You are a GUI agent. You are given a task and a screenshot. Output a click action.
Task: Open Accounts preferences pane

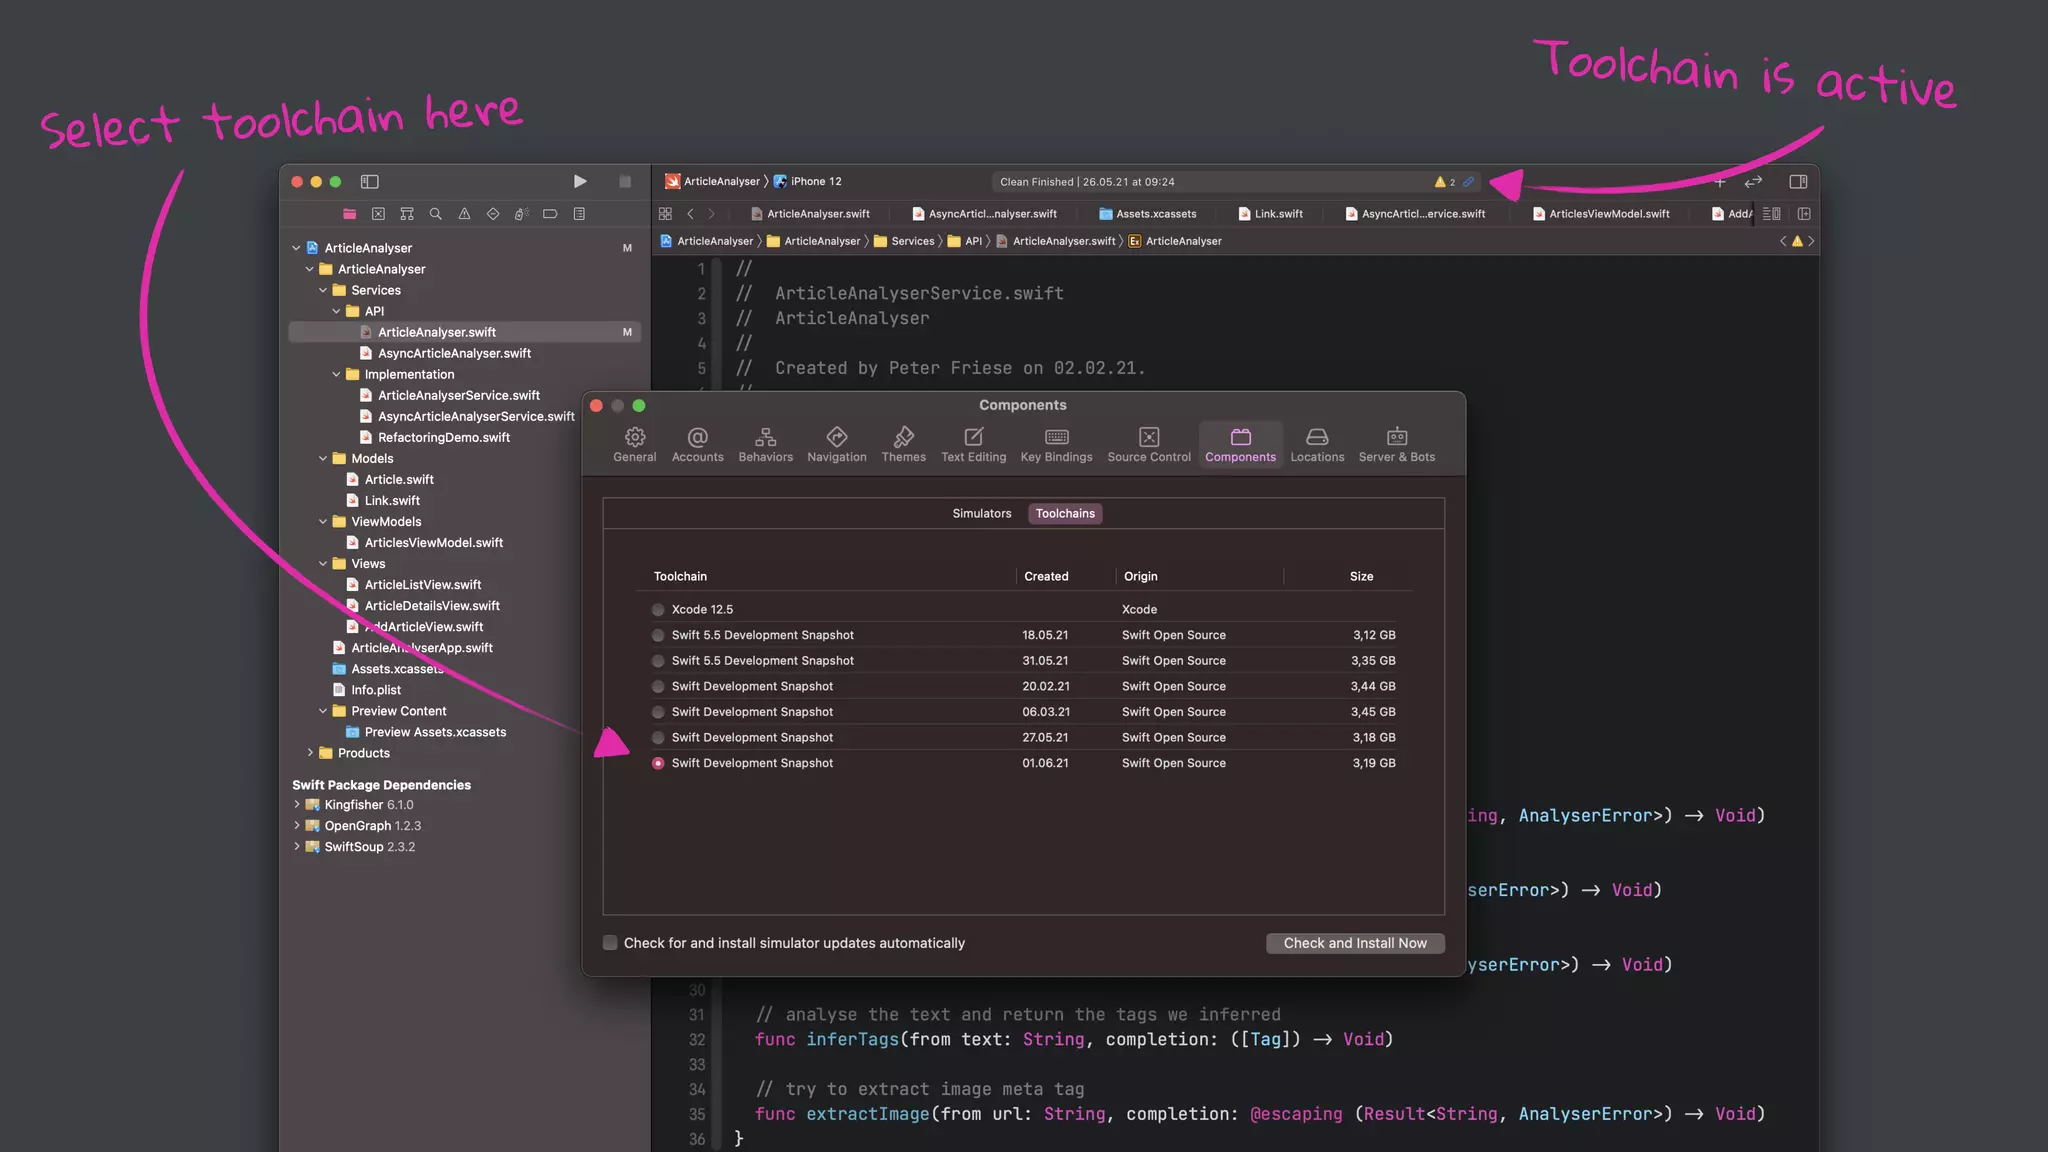[x=697, y=445]
